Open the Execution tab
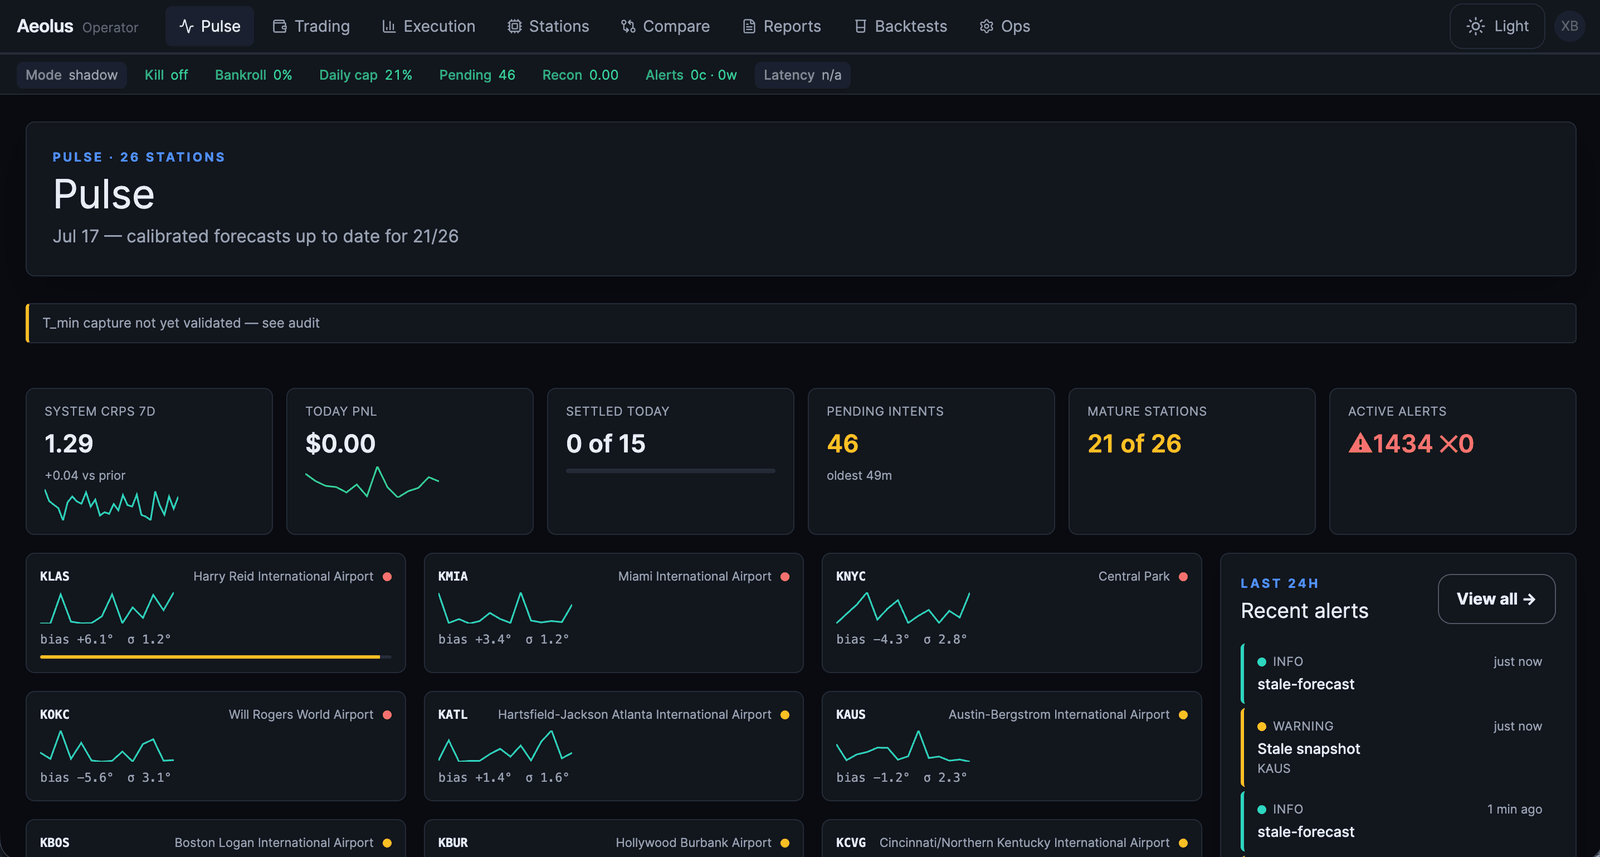 (428, 26)
